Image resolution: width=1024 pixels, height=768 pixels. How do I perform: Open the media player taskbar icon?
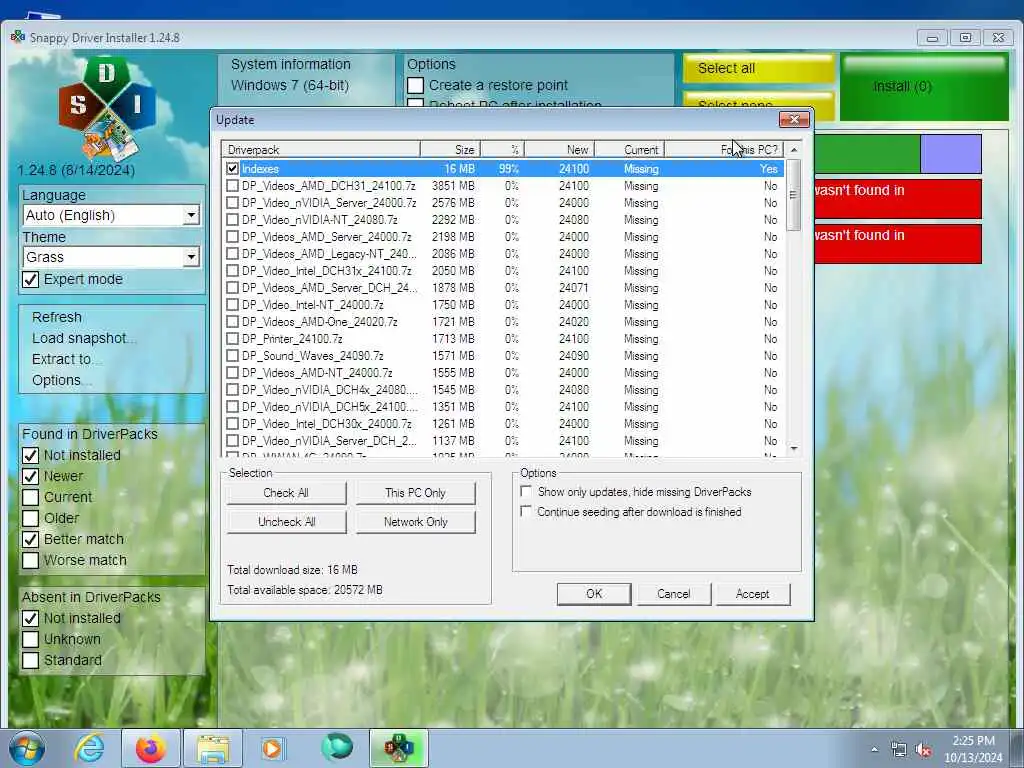[x=272, y=748]
